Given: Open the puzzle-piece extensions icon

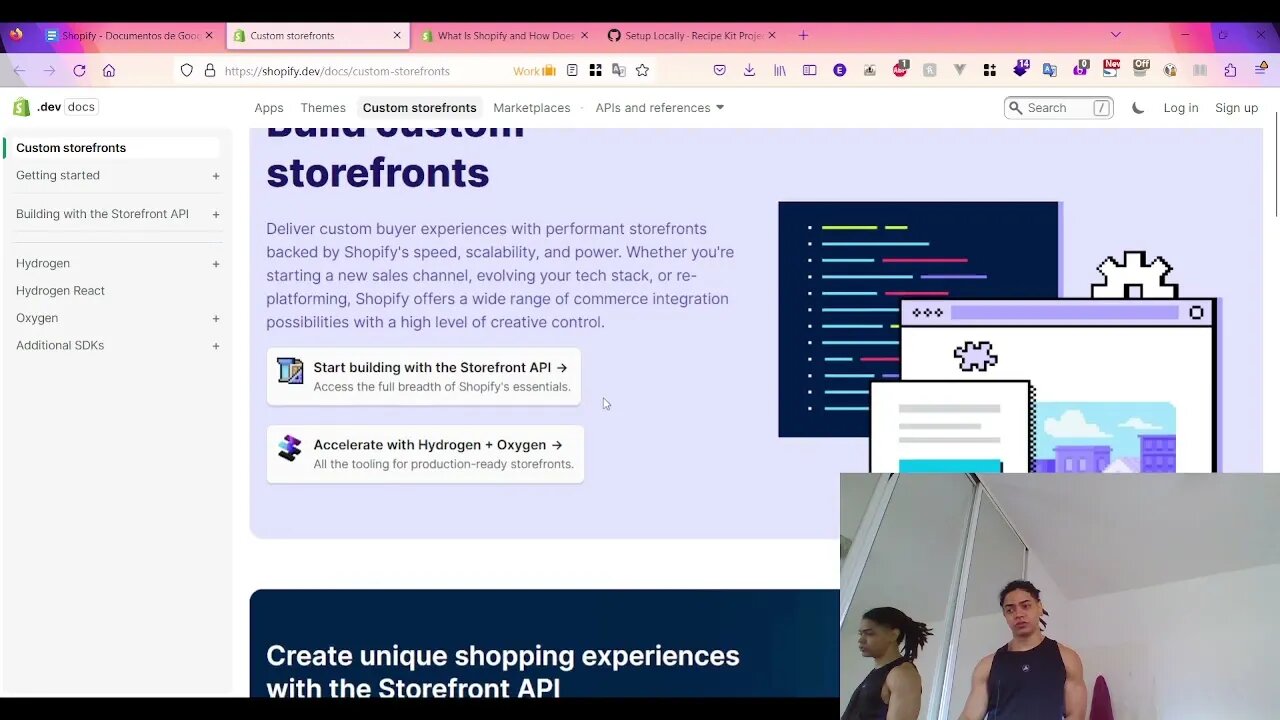Looking at the screenshot, I should pyautogui.click(x=1230, y=71).
